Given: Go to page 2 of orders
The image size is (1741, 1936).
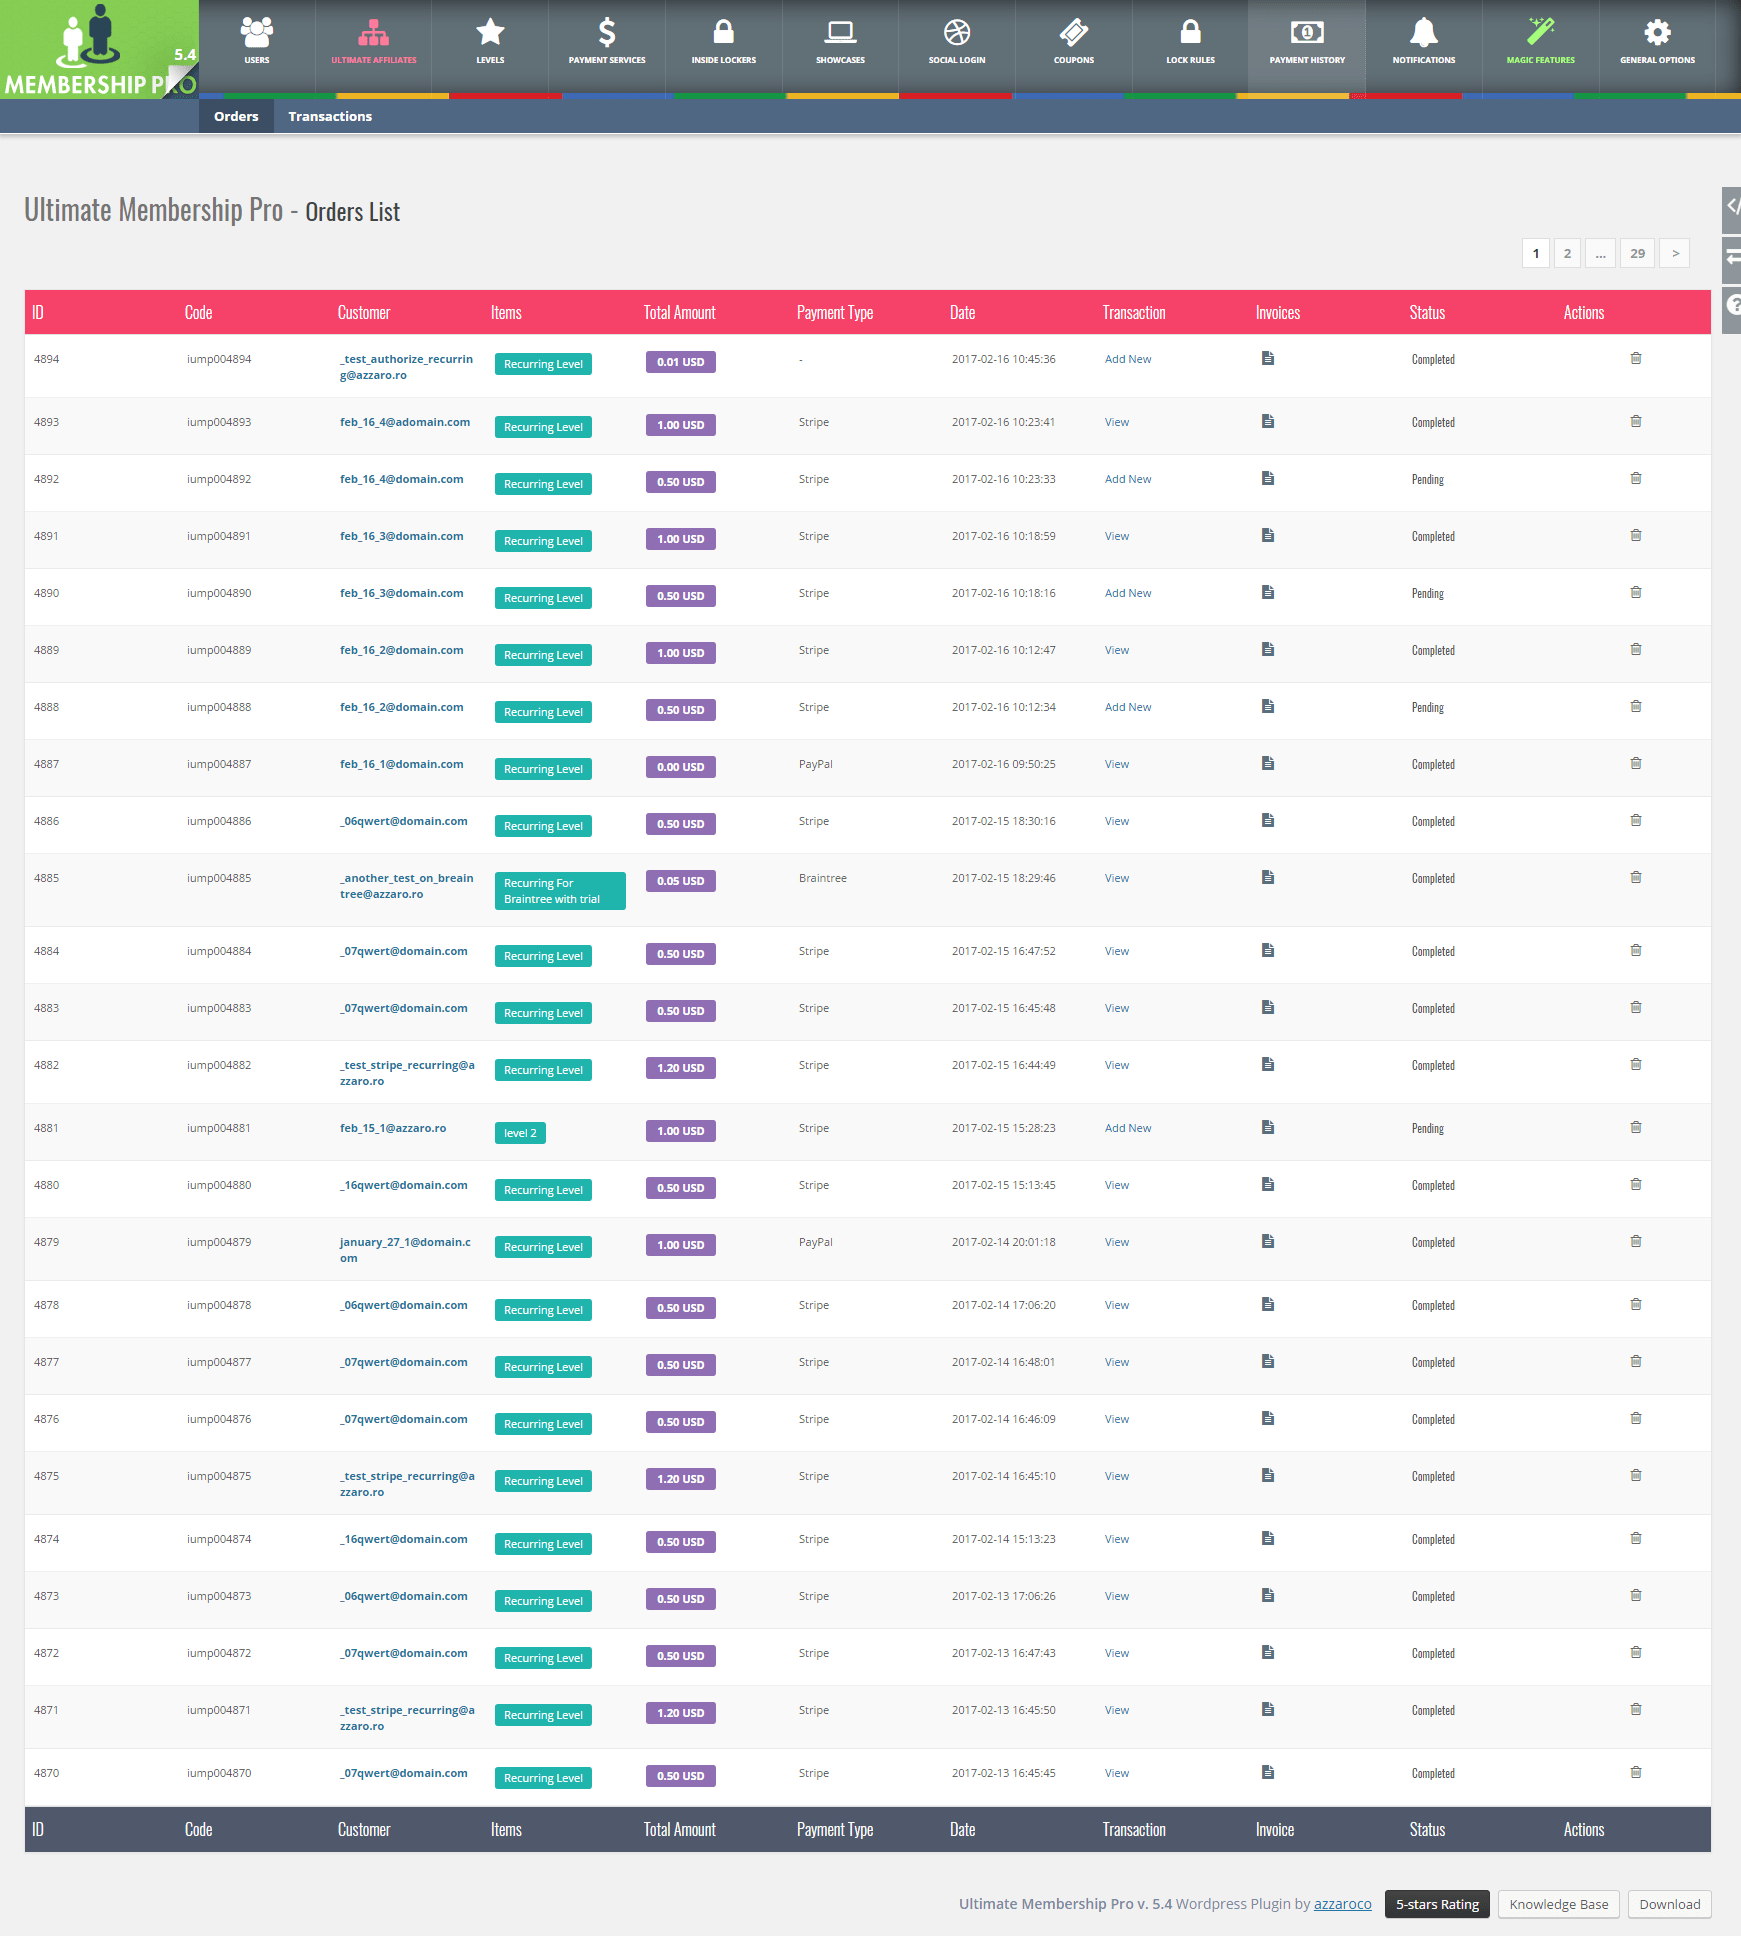Looking at the screenshot, I should click(1567, 254).
